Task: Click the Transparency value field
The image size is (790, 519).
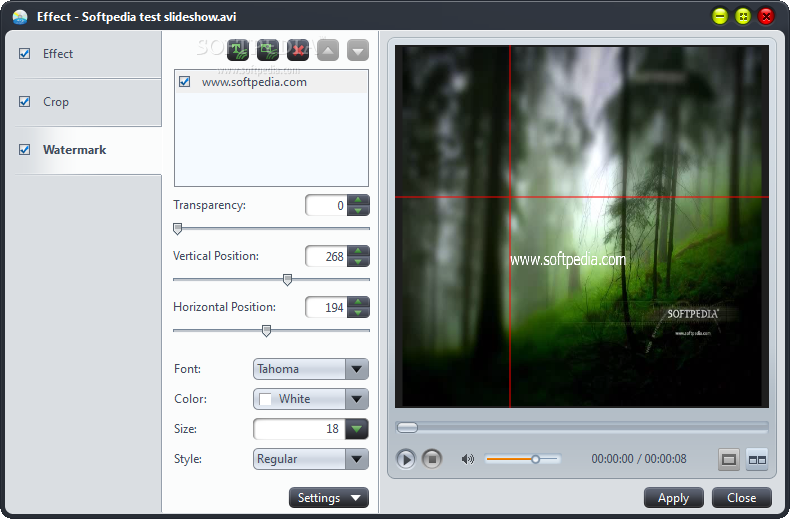Action: coord(326,206)
